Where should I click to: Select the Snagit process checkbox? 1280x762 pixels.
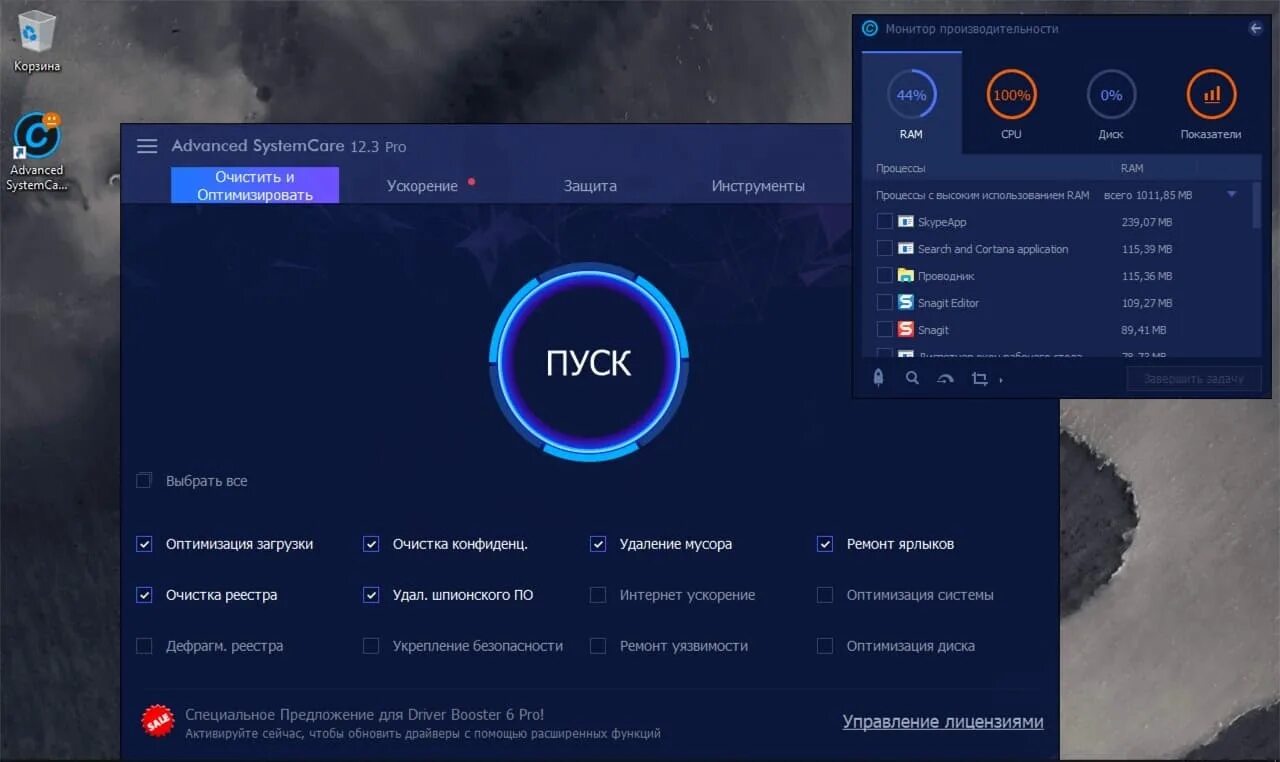tap(884, 329)
